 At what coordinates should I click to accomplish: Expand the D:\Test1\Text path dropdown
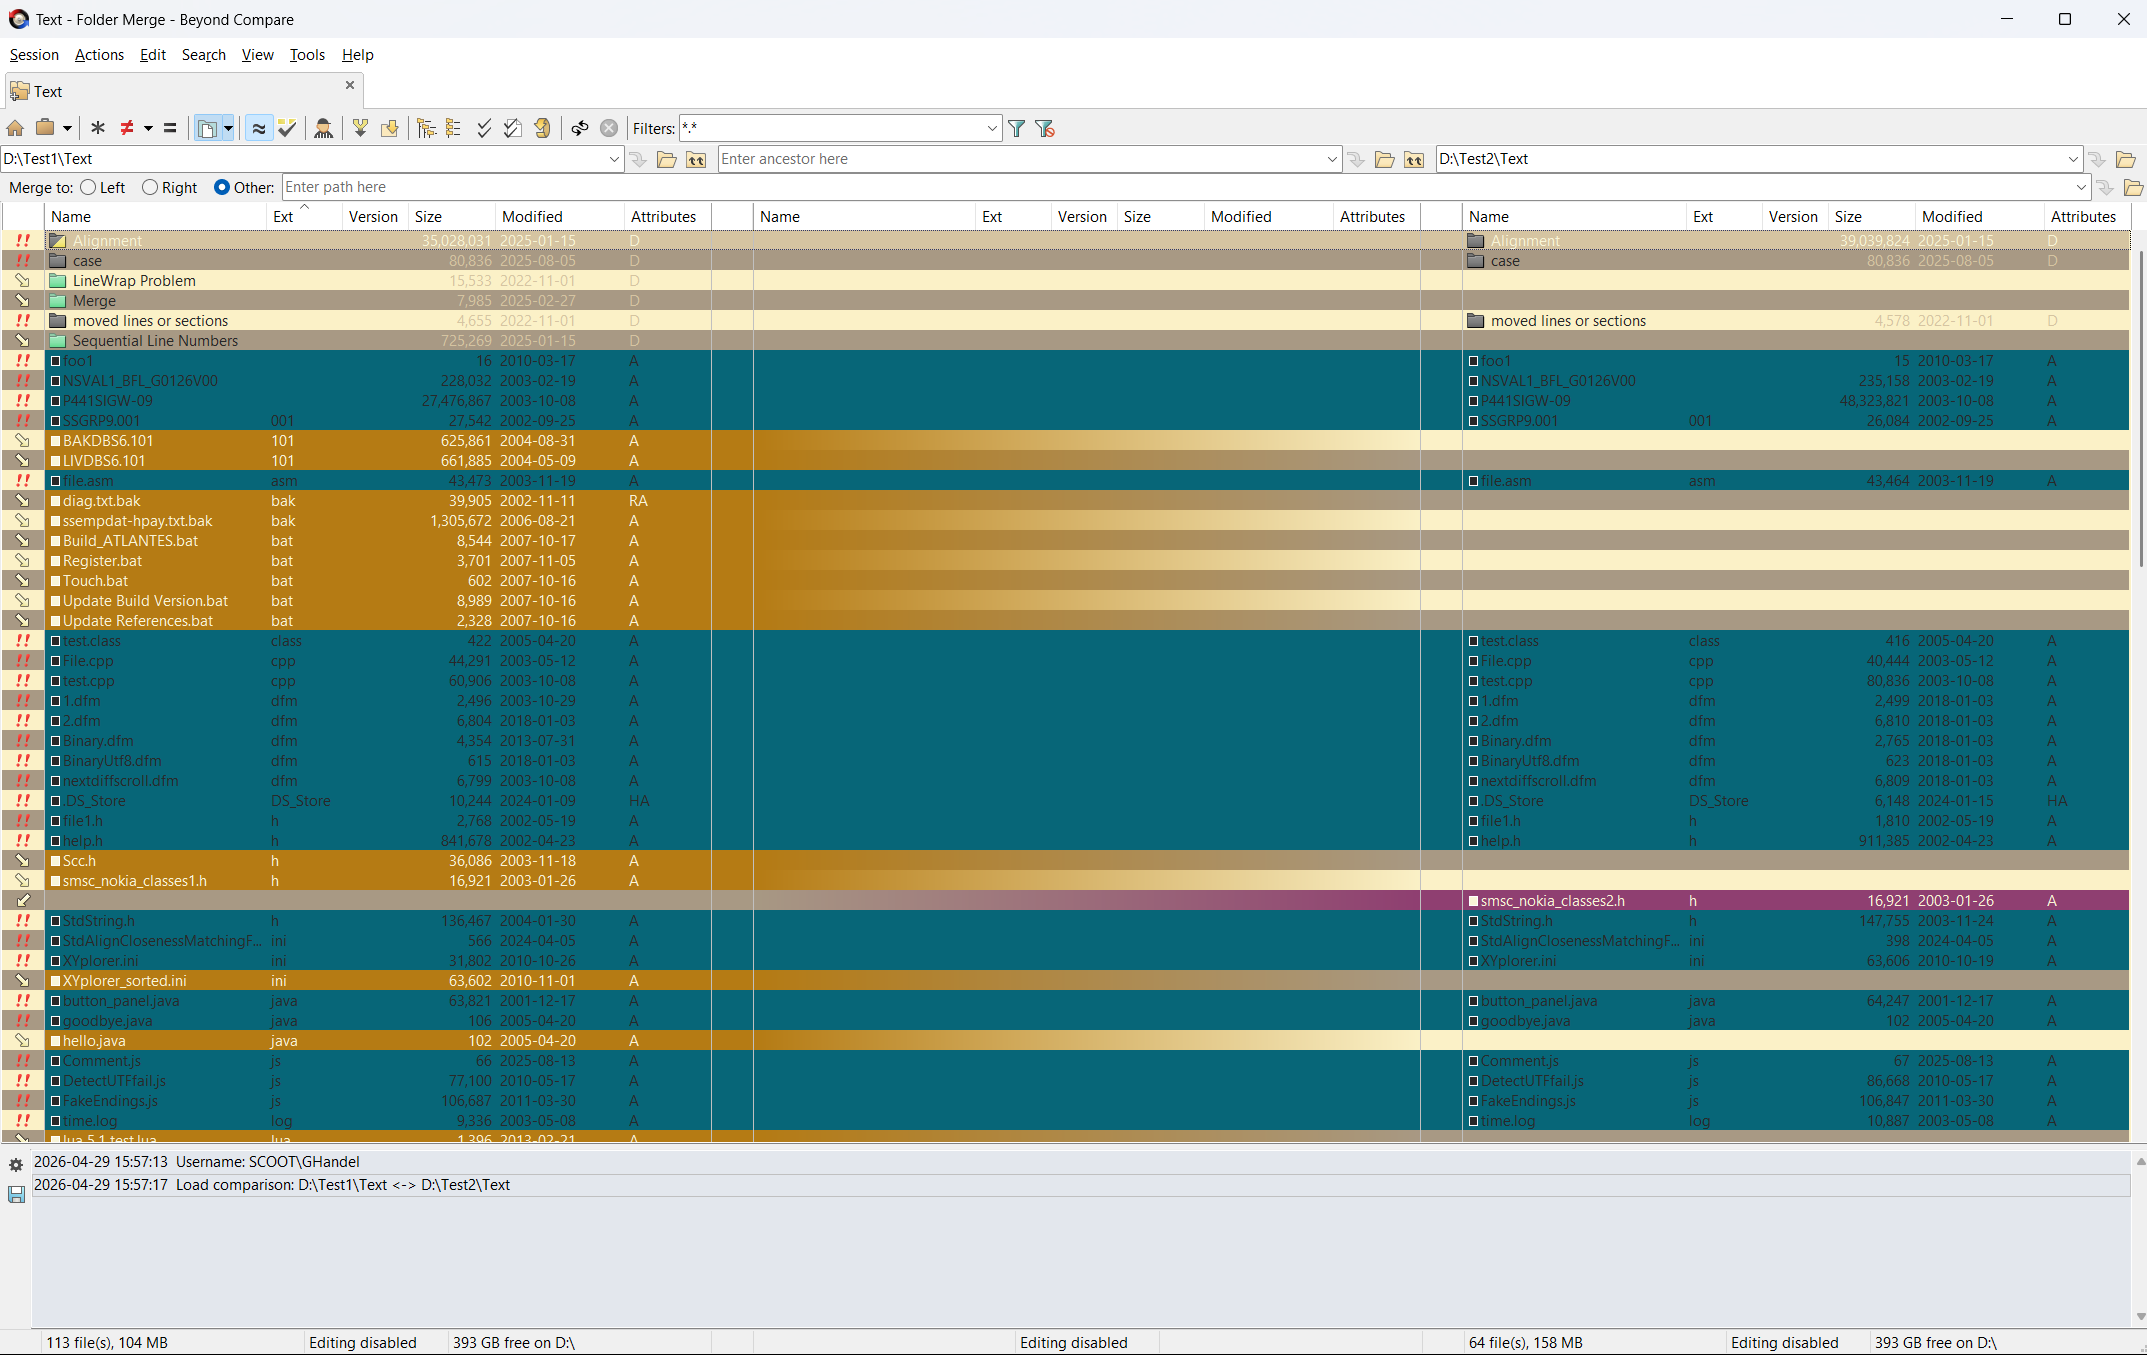coord(614,159)
